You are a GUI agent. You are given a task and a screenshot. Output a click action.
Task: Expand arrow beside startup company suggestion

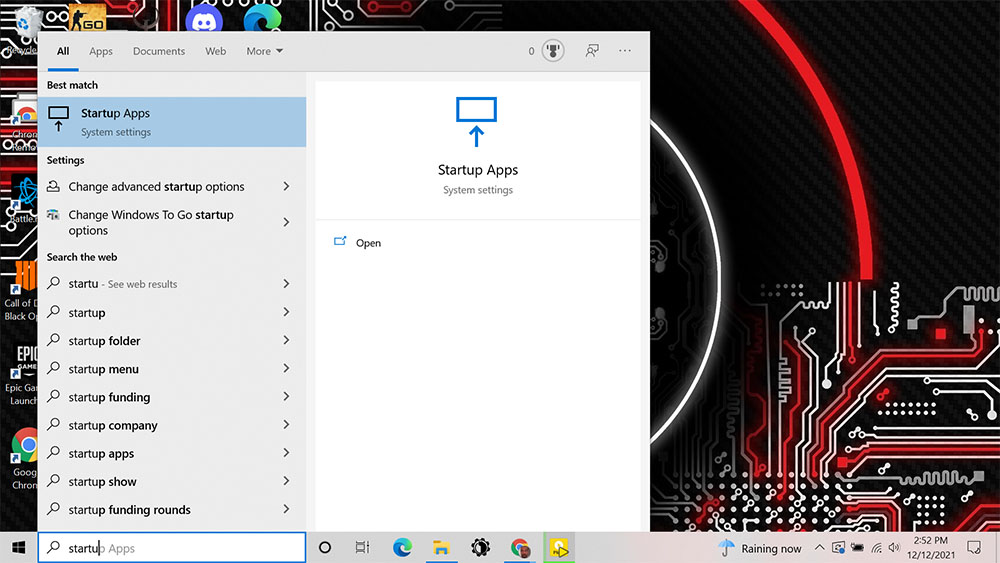286,424
